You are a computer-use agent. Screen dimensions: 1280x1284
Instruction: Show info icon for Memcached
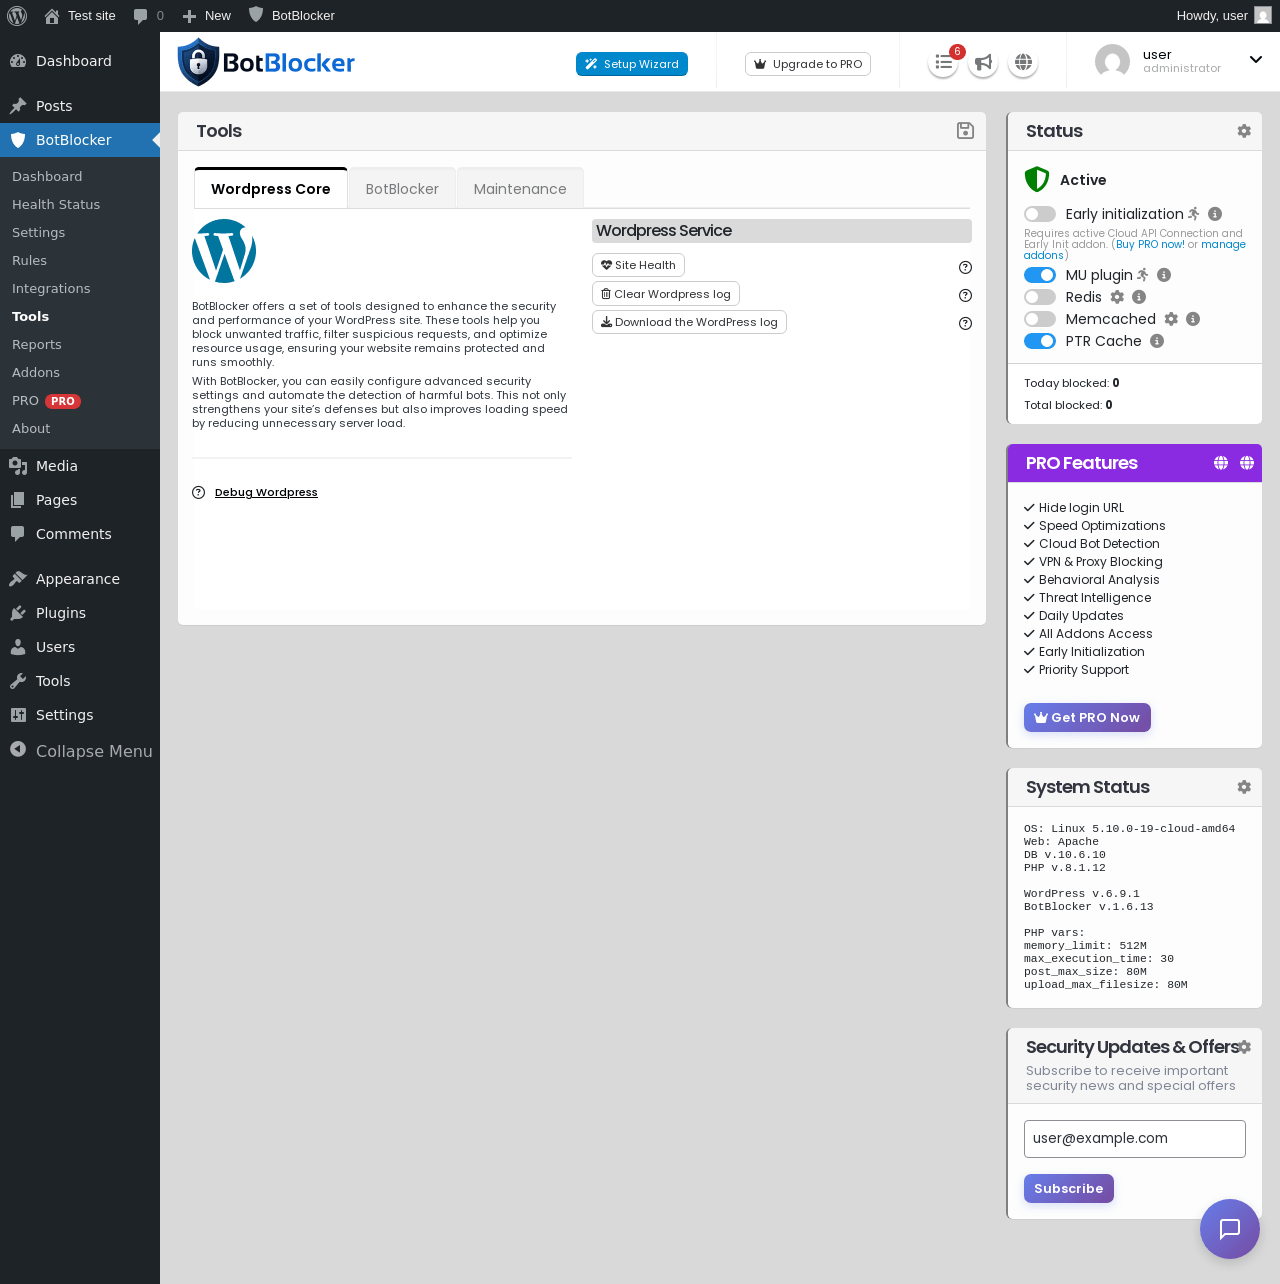[1193, 319]
